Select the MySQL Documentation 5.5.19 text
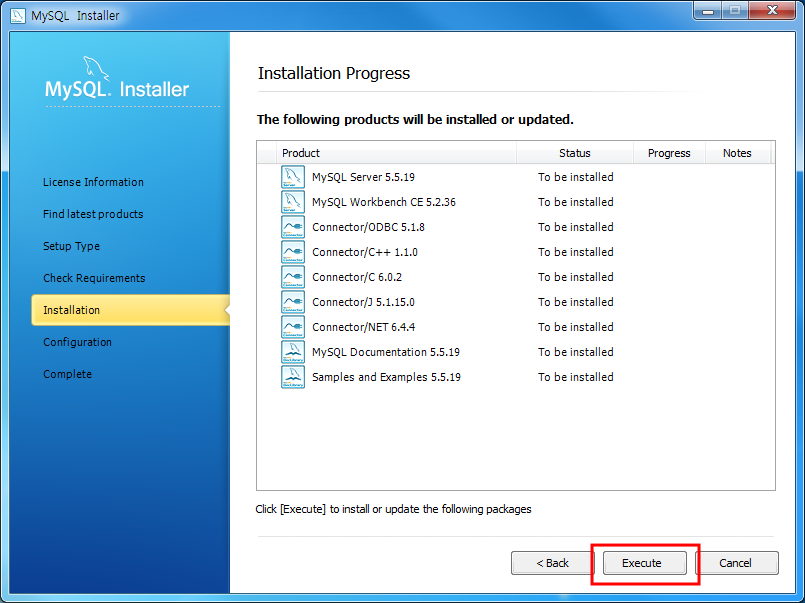Screen dimensions: 805x603 [x=386, y=352]
